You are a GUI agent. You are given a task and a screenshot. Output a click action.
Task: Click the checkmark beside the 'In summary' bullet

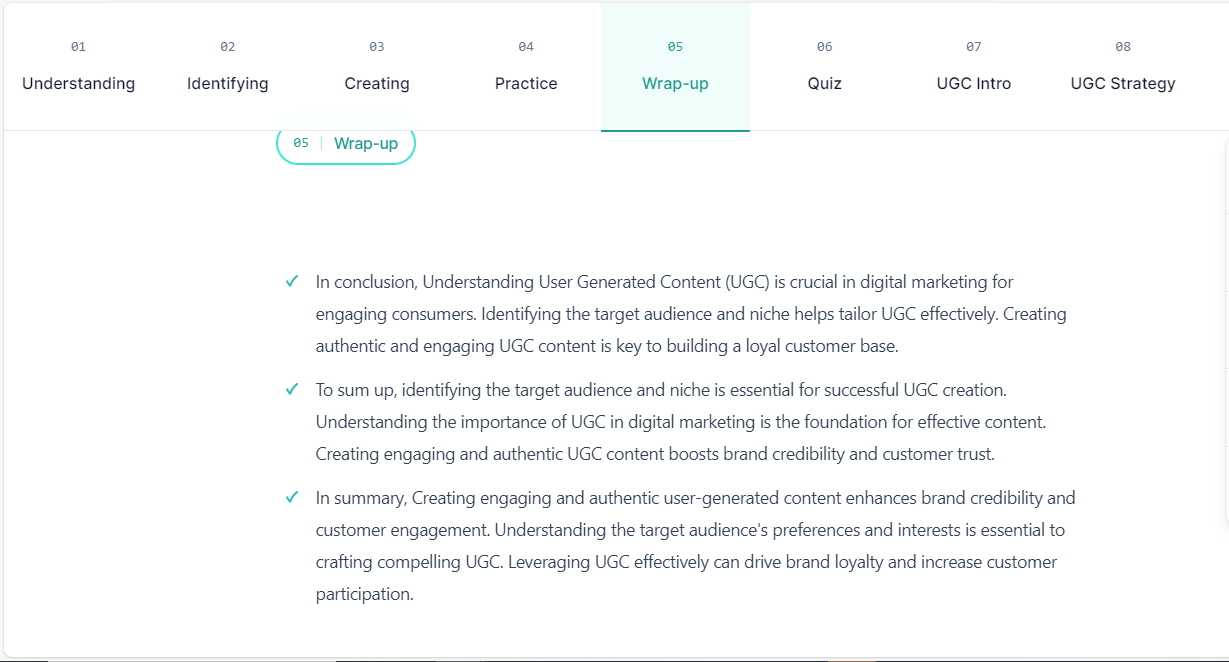pos(292,497)
